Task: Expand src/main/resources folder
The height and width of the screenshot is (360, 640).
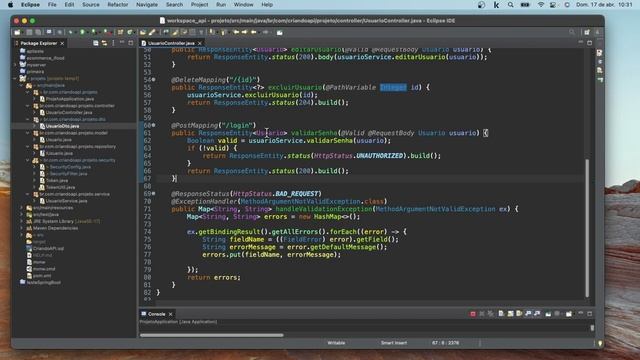Action: tap(22, 208)
